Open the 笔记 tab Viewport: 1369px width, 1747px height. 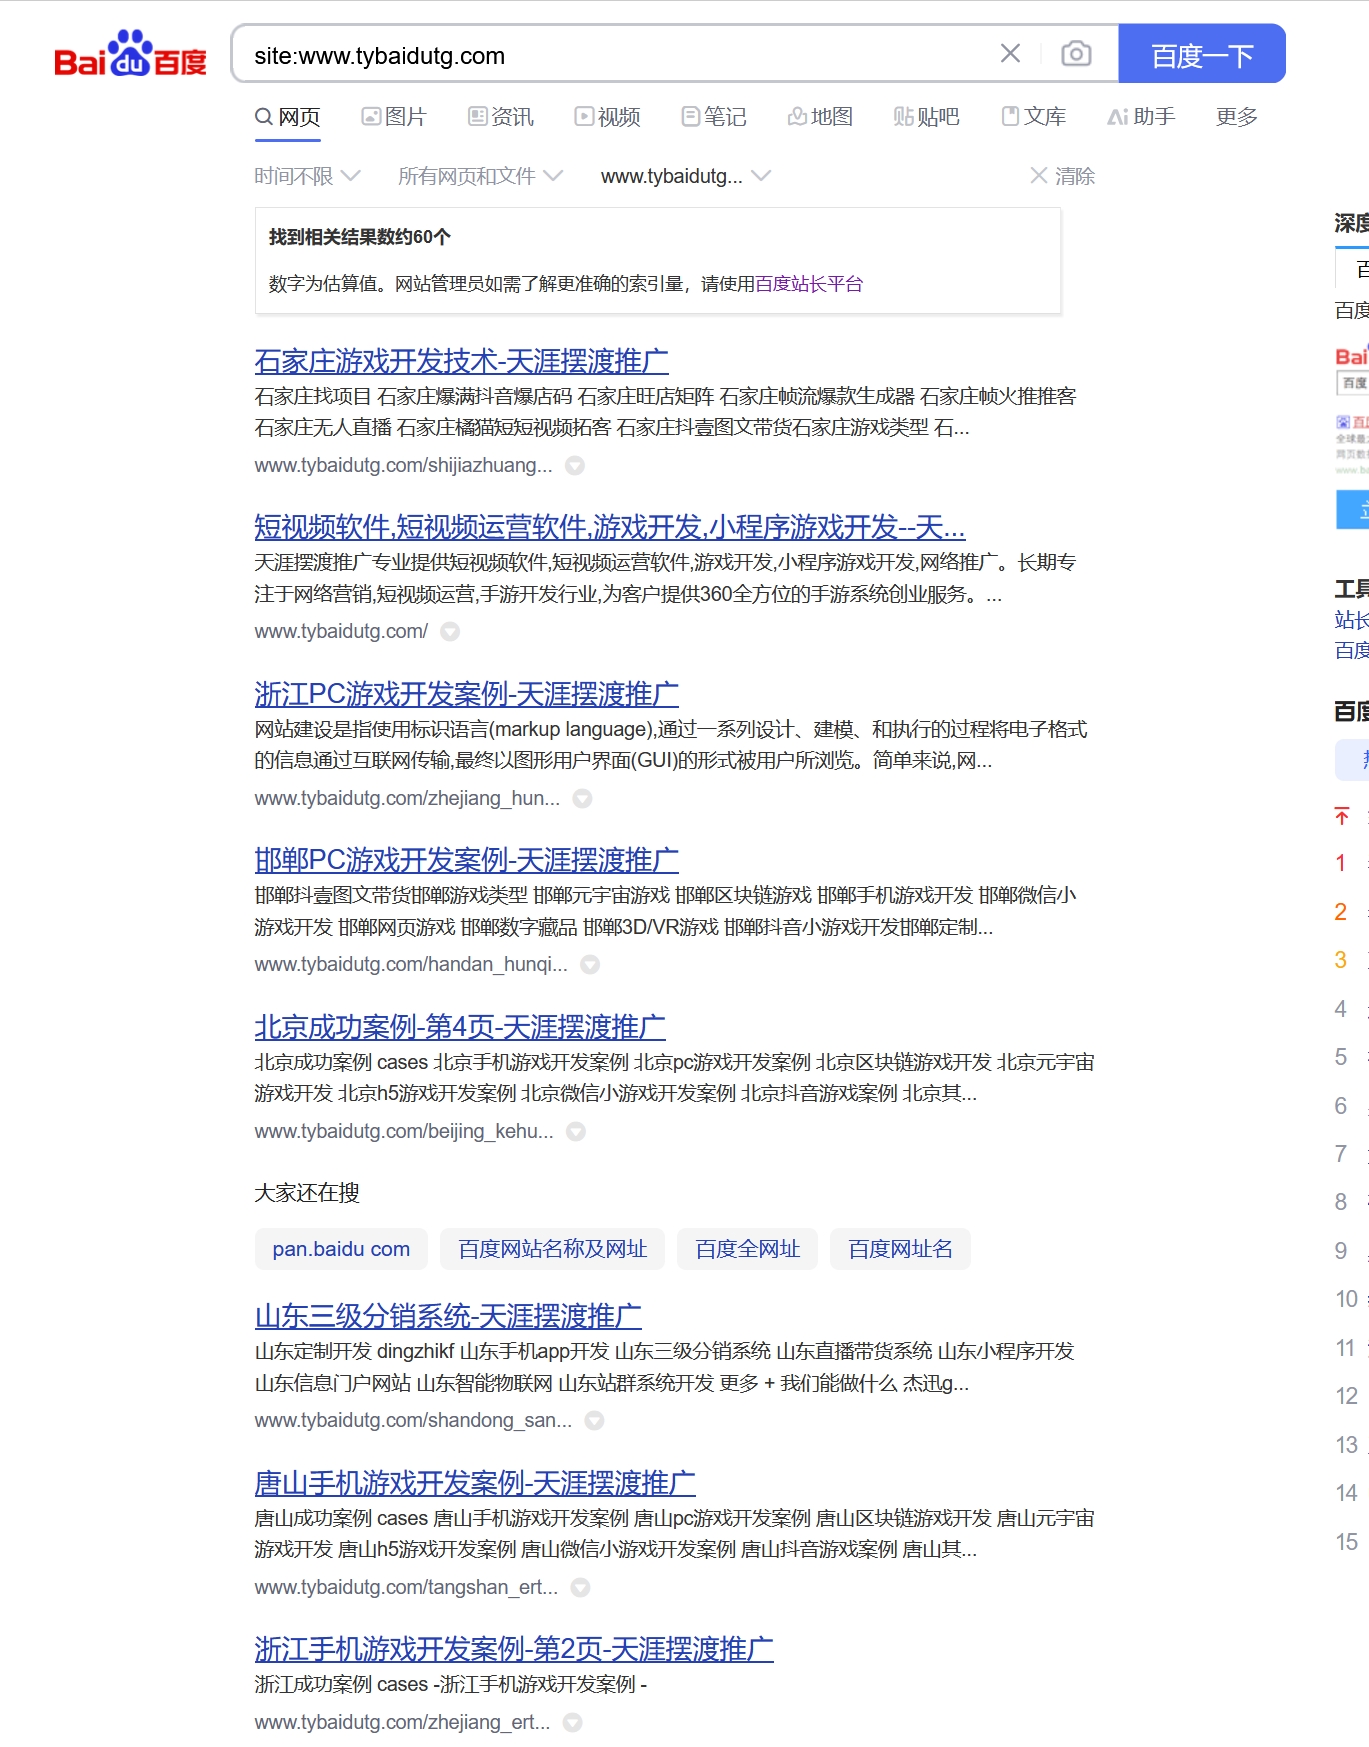pos(714,117)
